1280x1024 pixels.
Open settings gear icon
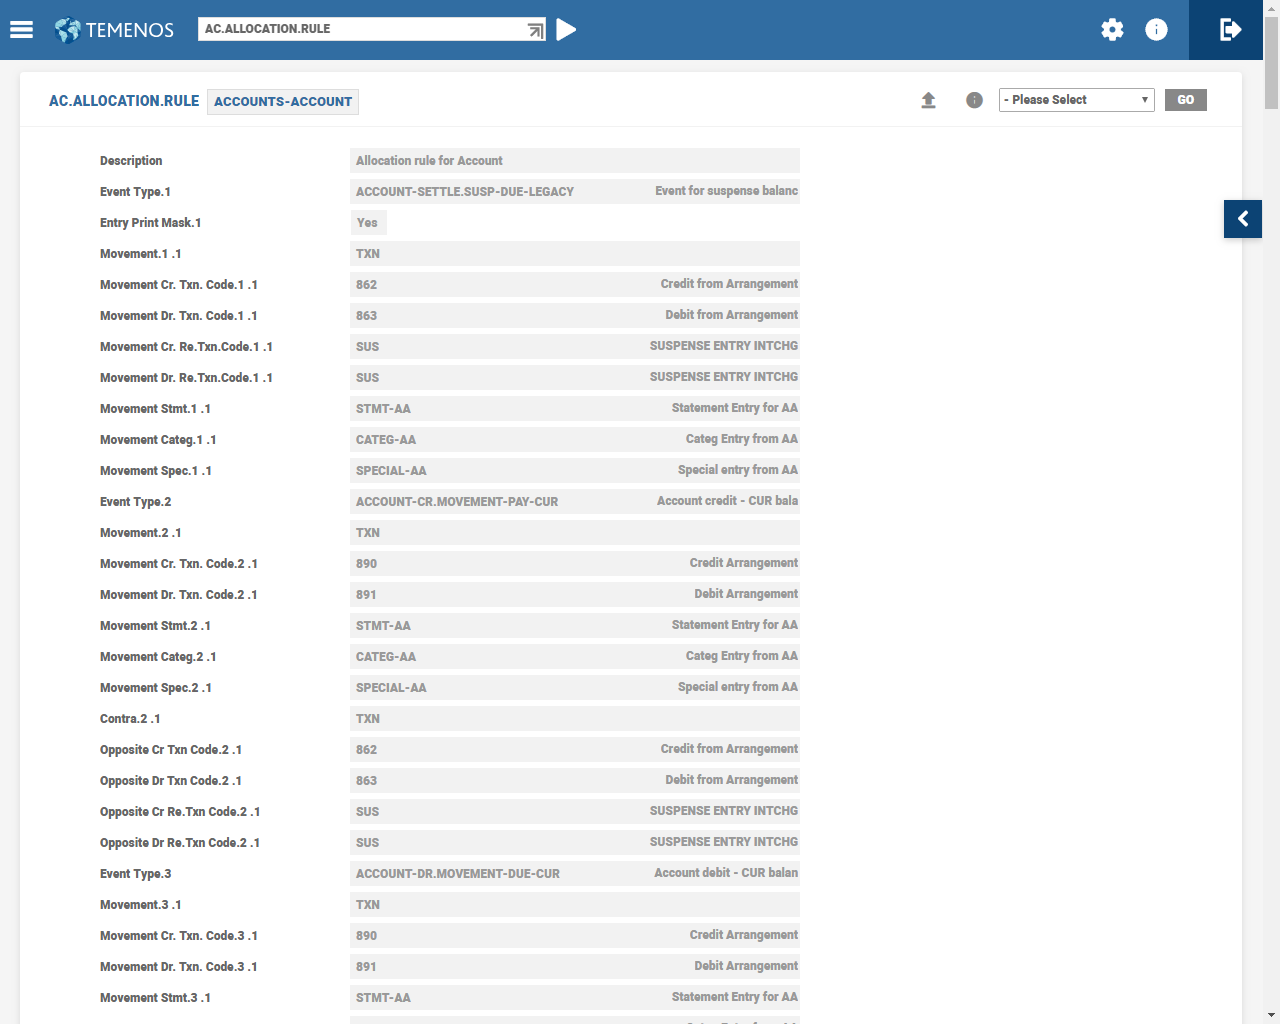(x=1112, y=30)
